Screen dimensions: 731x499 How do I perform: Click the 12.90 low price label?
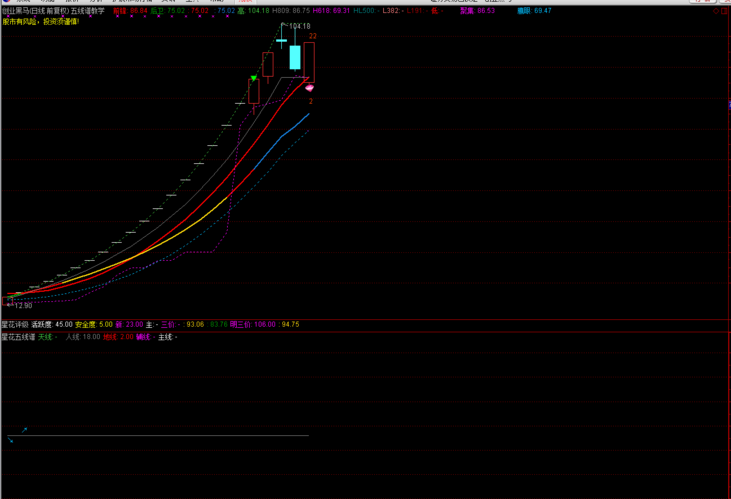(x=23, y=306)
